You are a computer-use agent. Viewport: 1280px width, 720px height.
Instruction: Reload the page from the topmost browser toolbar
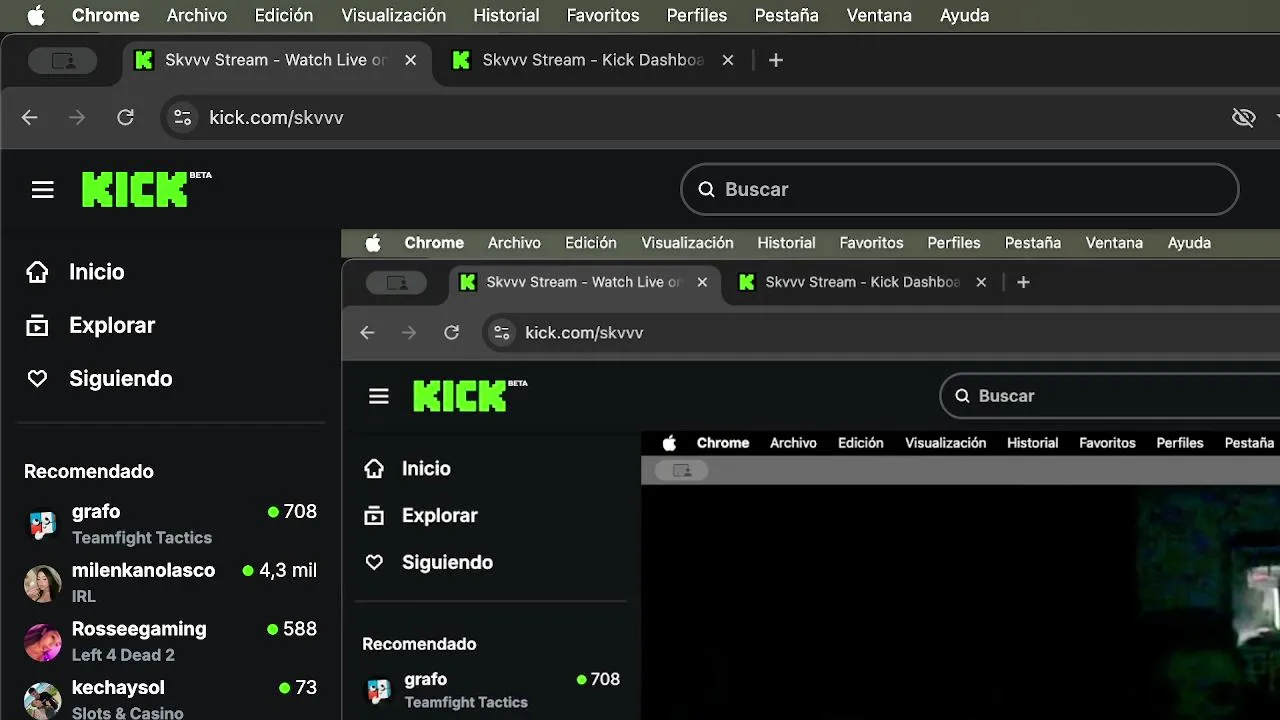click(x=125, y=117)
